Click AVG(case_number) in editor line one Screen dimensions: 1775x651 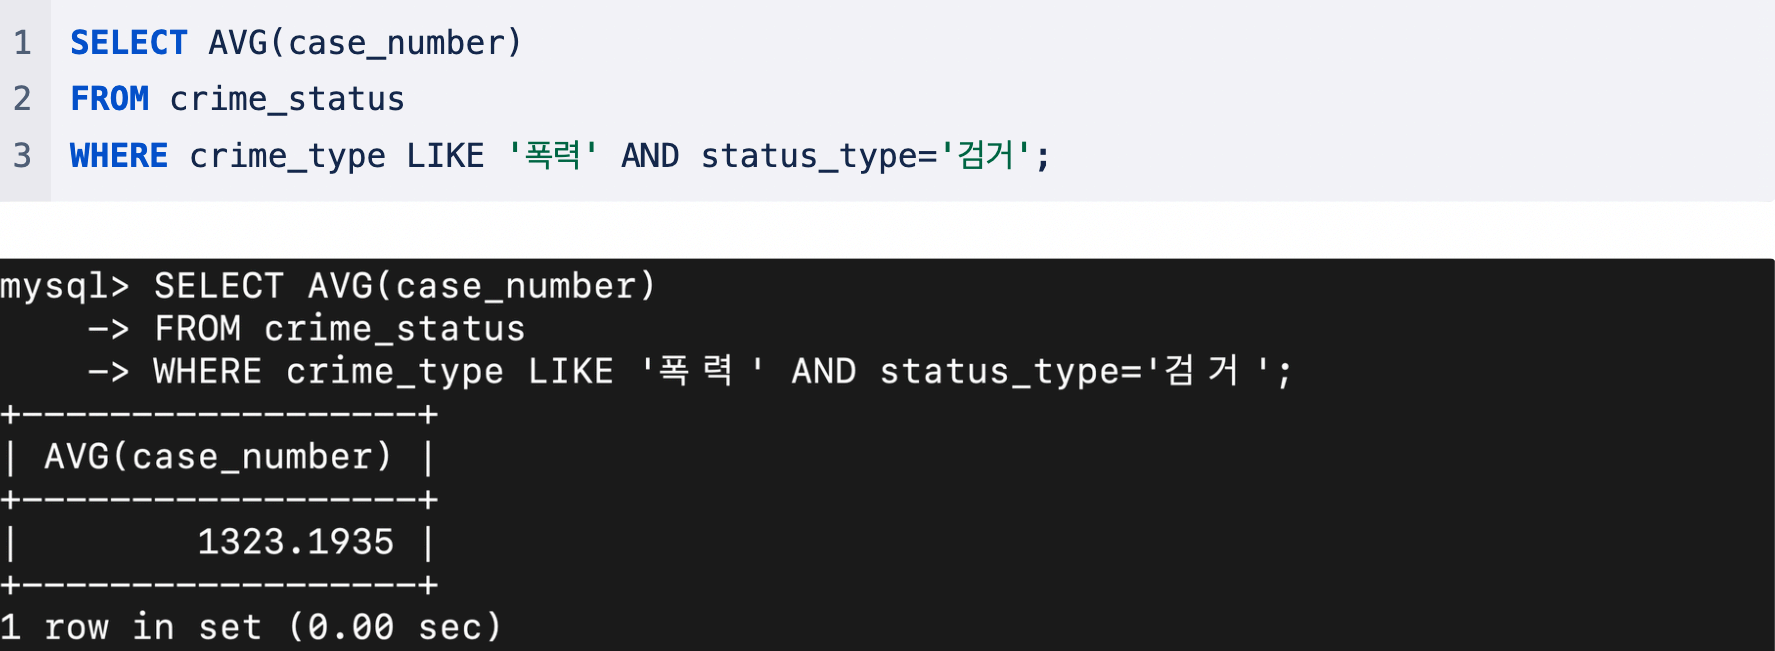365,43
